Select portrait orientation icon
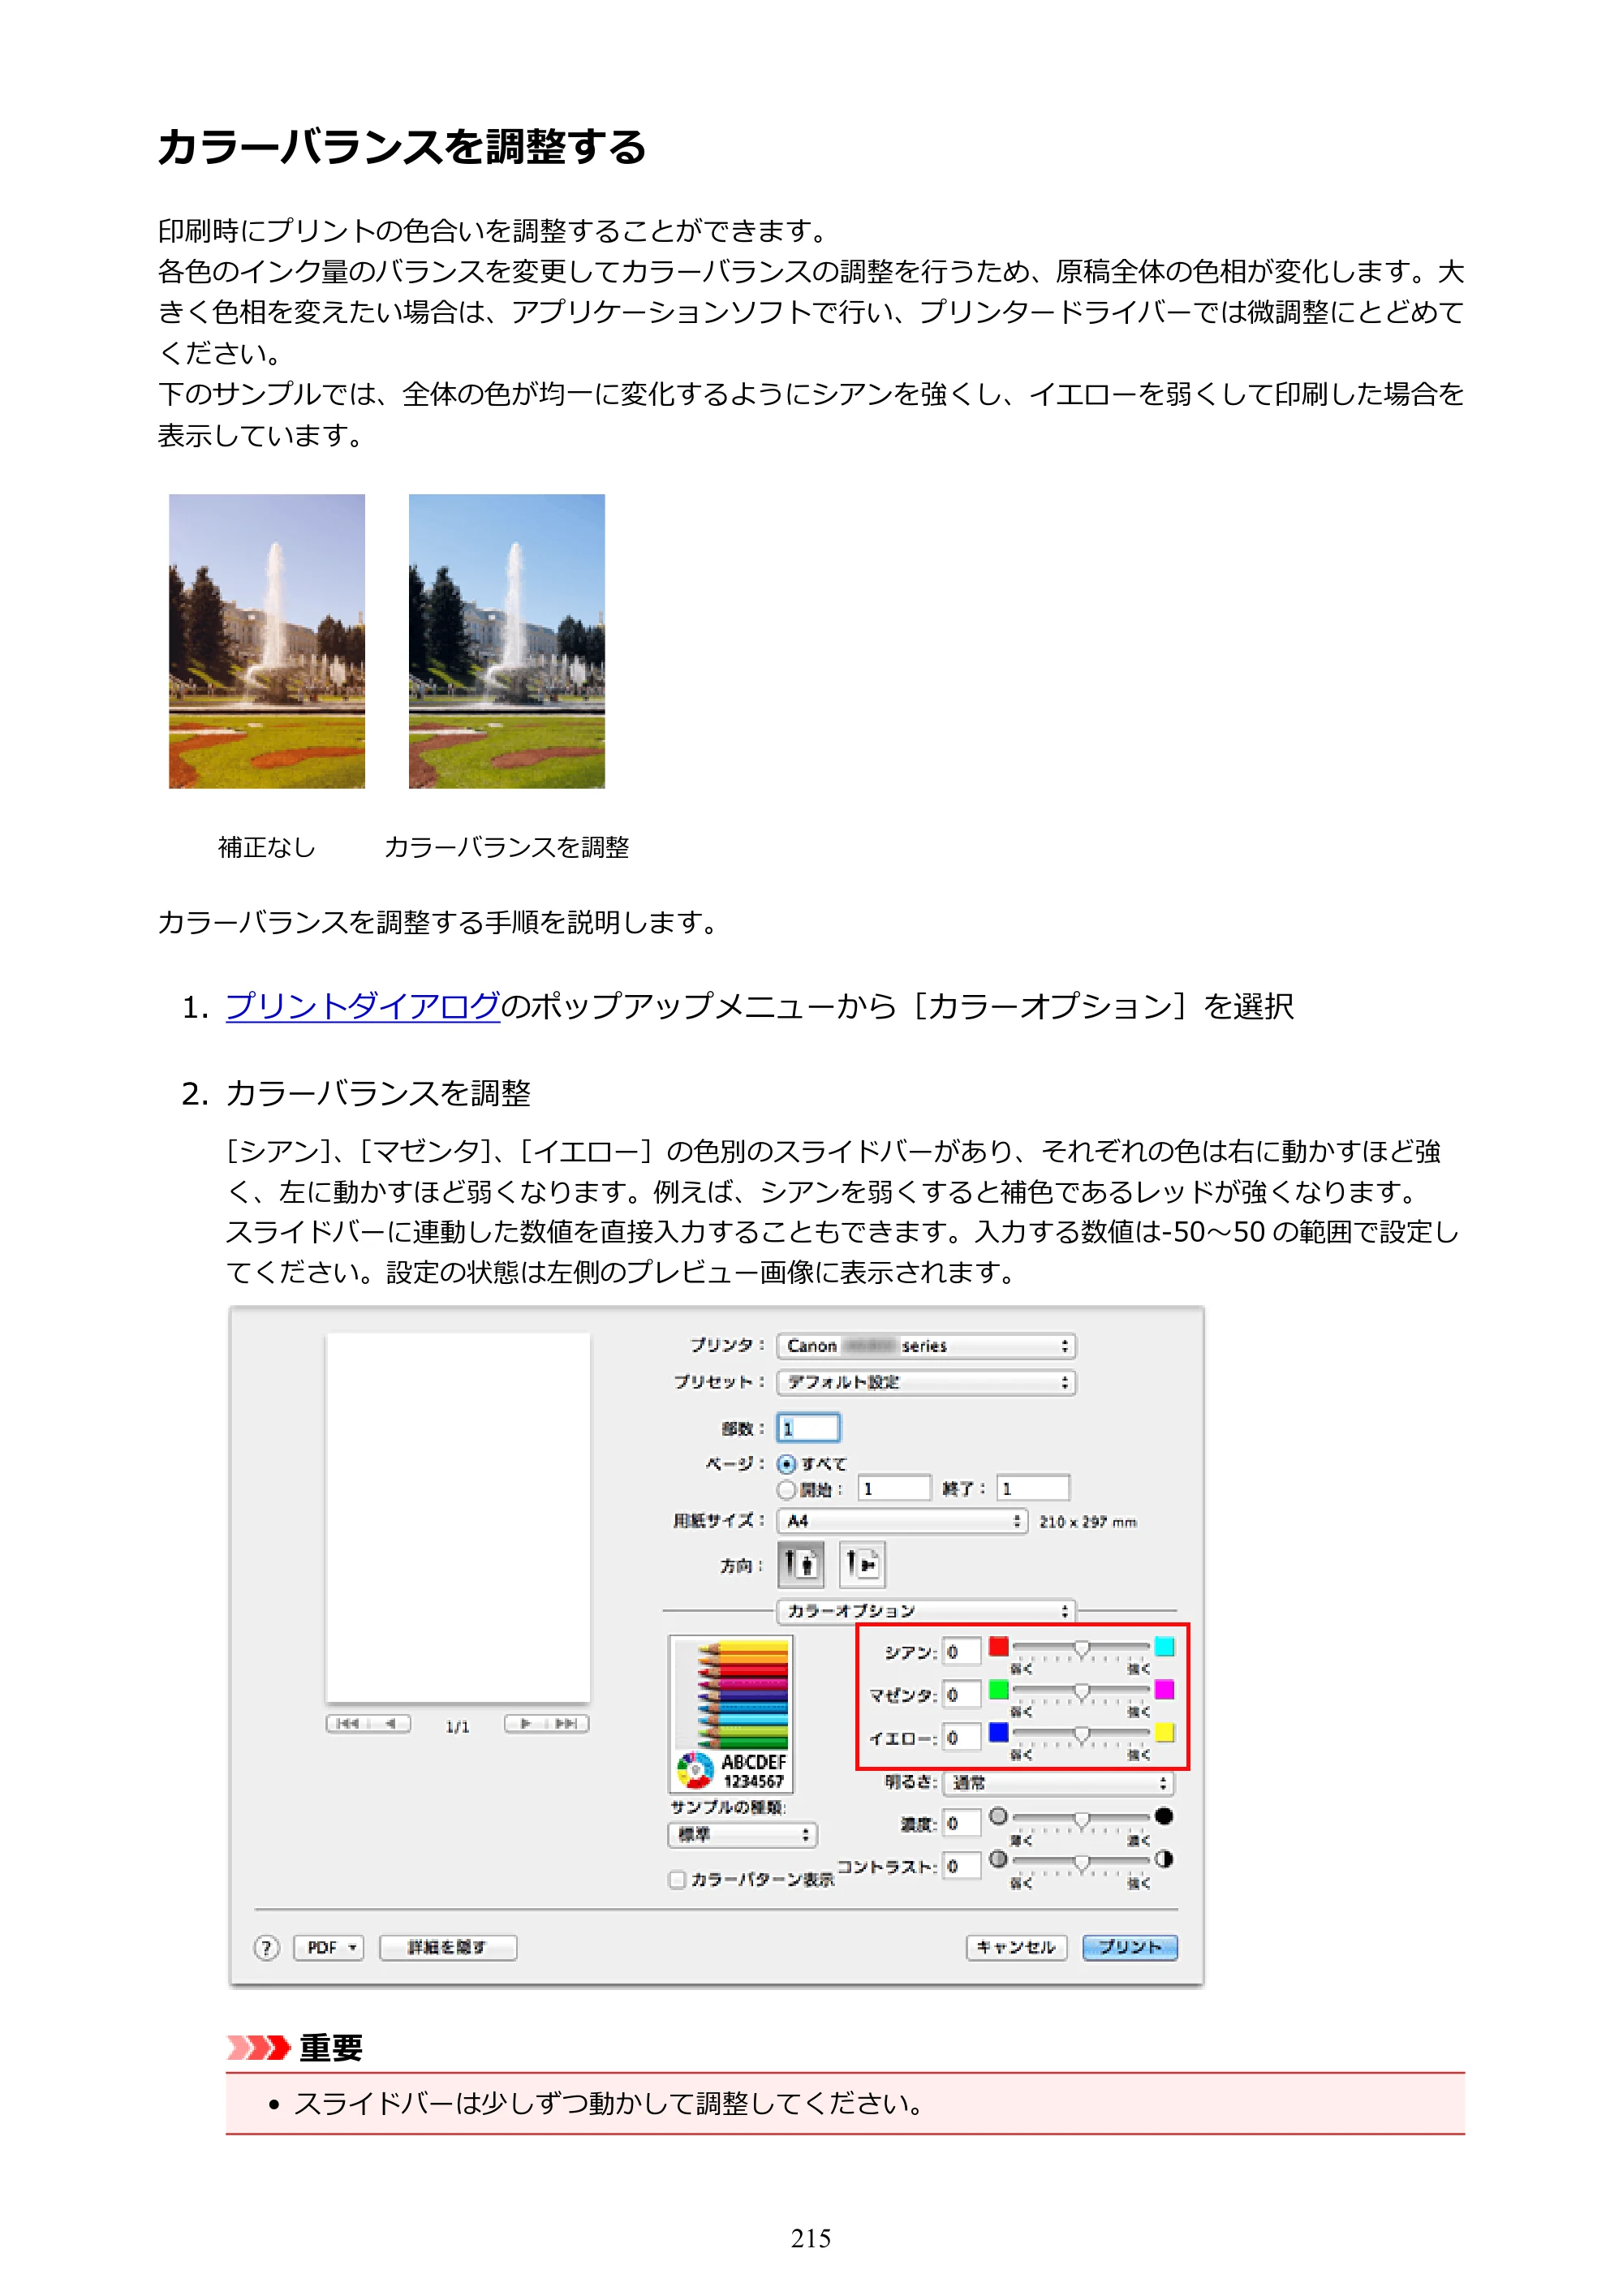The height and width of the screenshot is (2296, 1623). (801, 1563)
